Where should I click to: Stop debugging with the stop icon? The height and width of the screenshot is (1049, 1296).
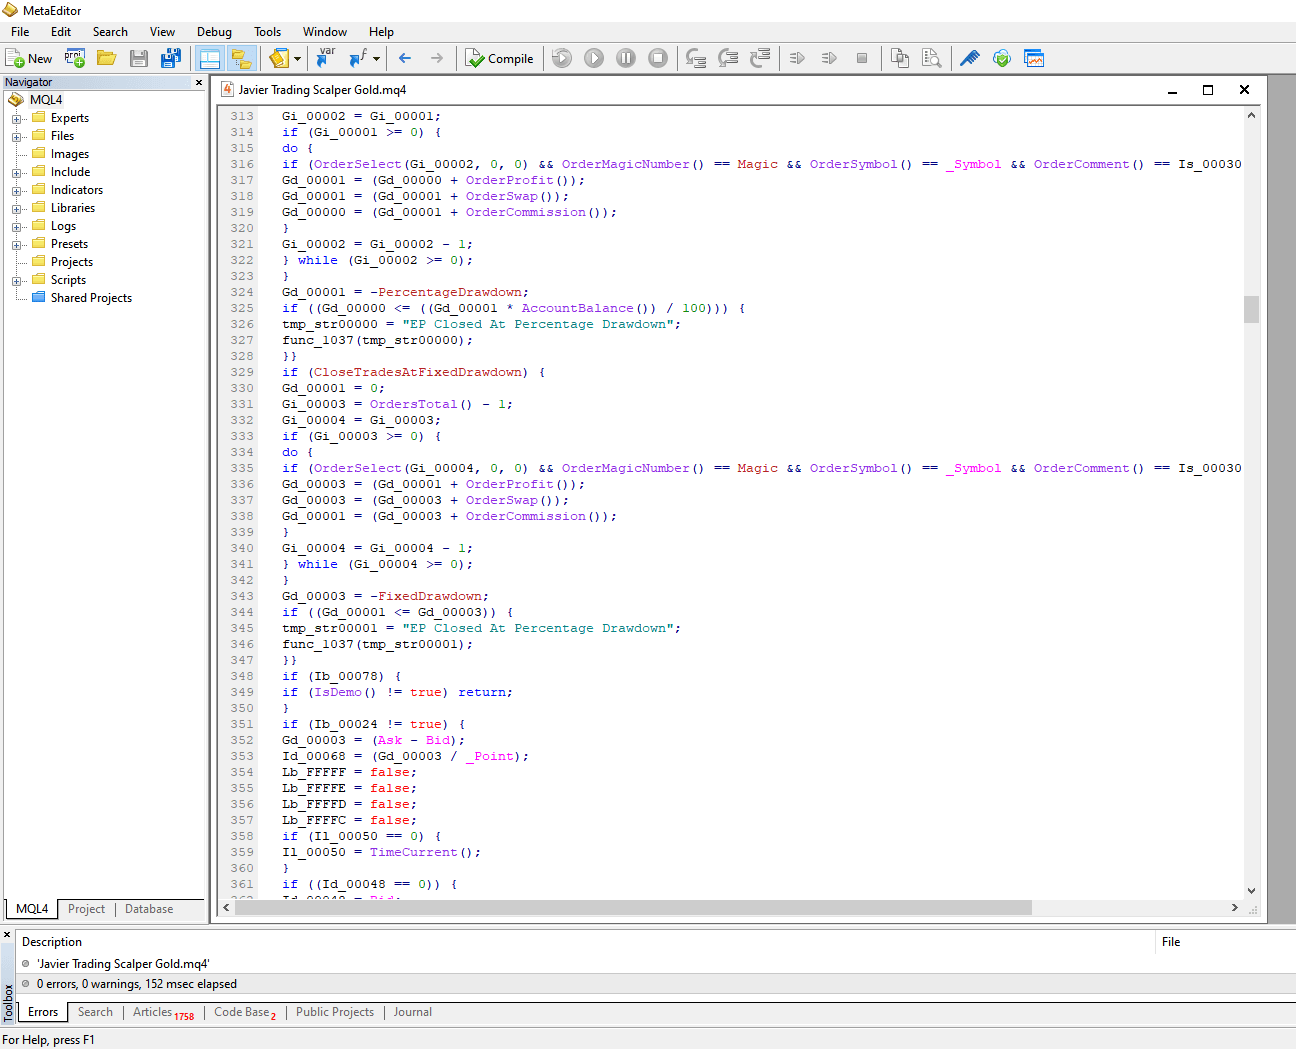point(658,58)
